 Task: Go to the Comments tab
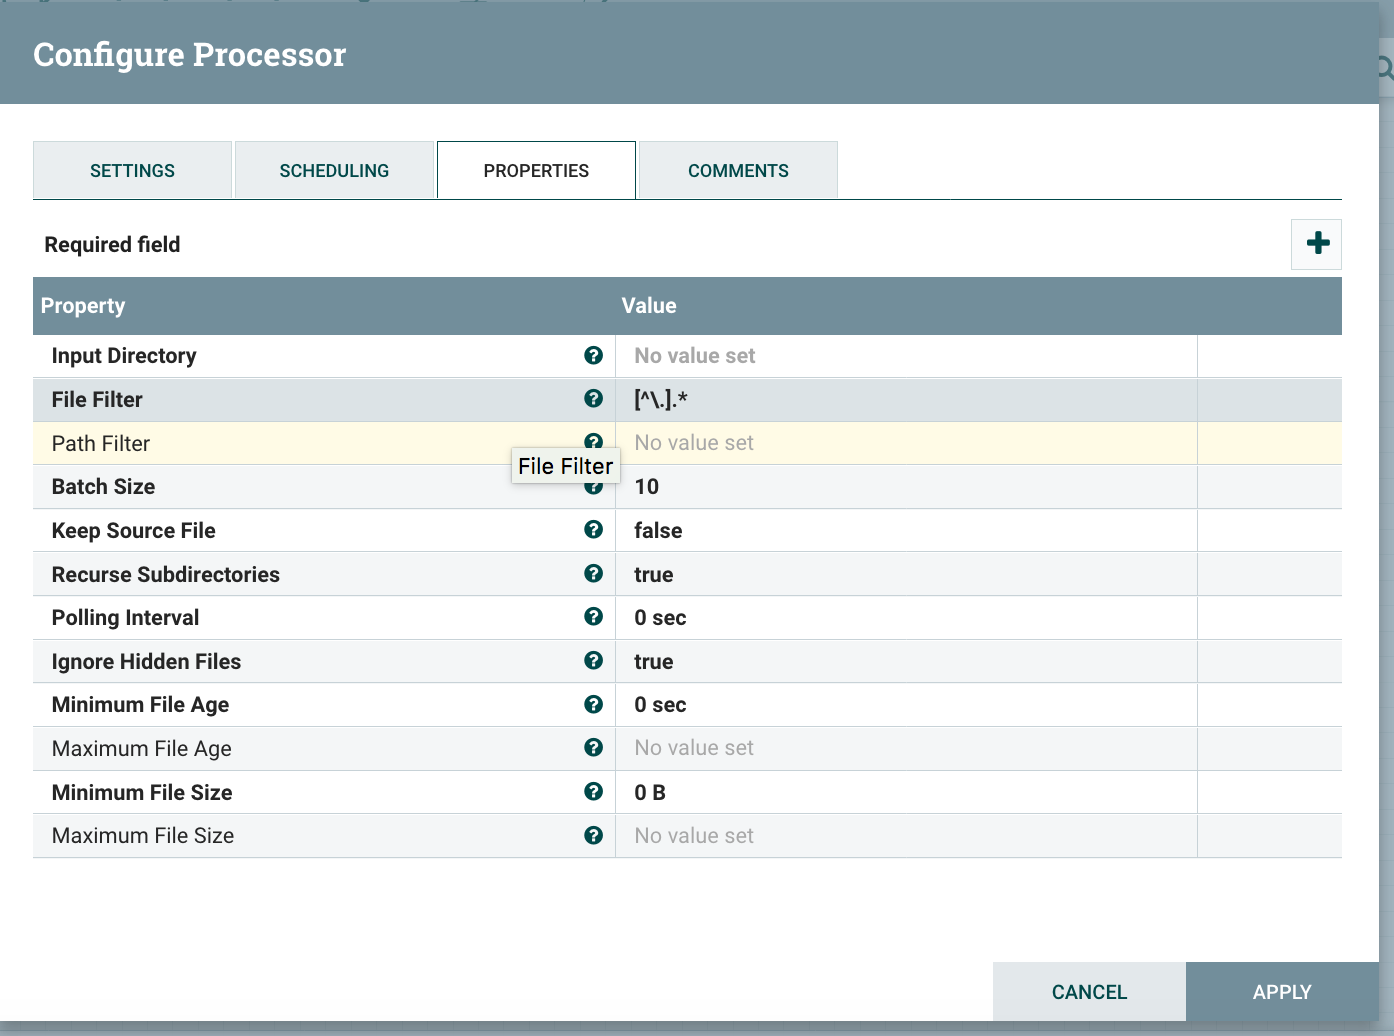(738, 171)
